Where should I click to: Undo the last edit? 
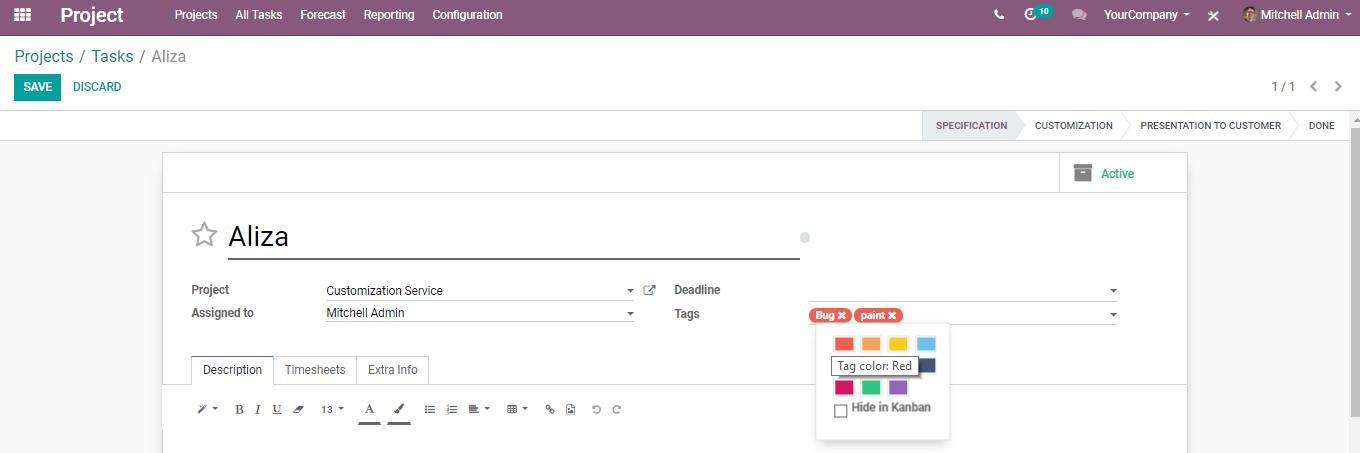[x=596, y=409]
